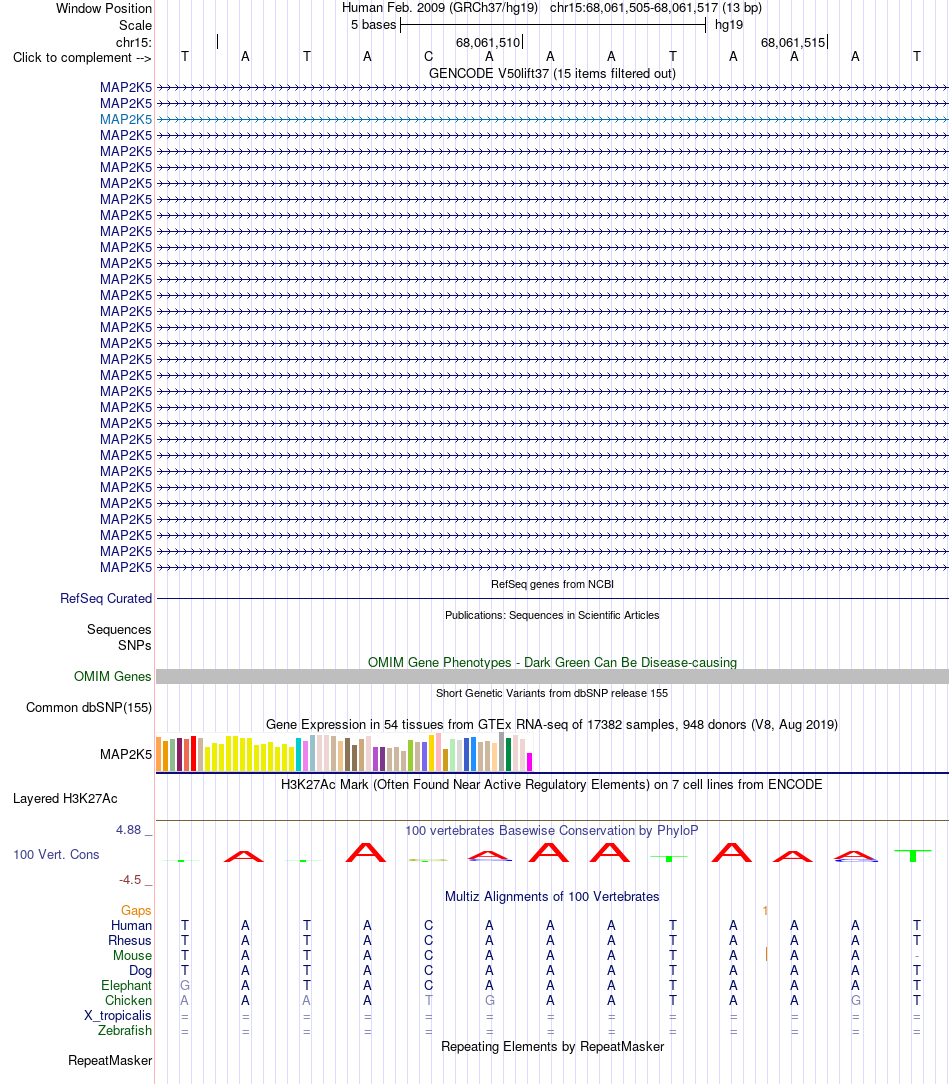Viewport: 950px width, 1084px height.
Task: Click the orange Gaps row label
Action: (x=136, y=910)
